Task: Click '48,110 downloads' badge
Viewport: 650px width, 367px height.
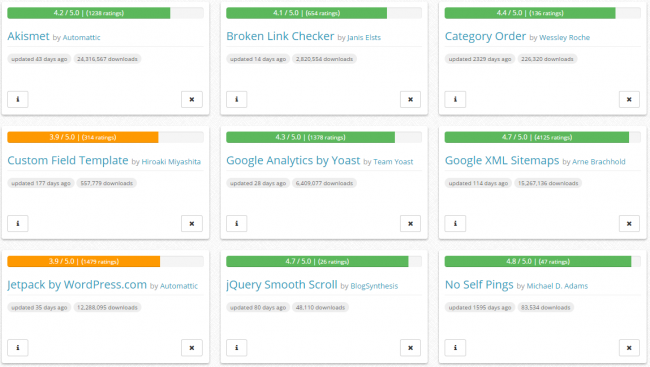Action: pos(320,308)
